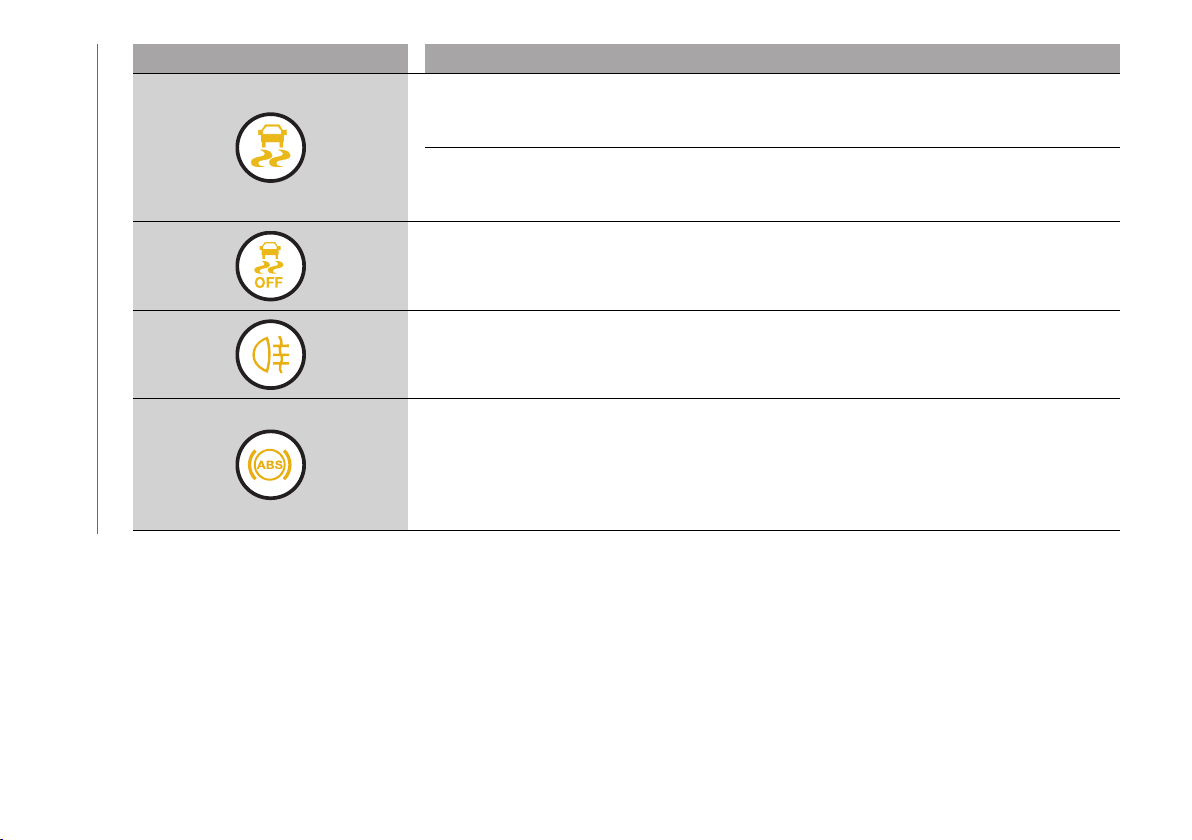Click the lower description cell beside skidding car icon
The width and height of the screenshot is (1192, 840).
(772, 185)
